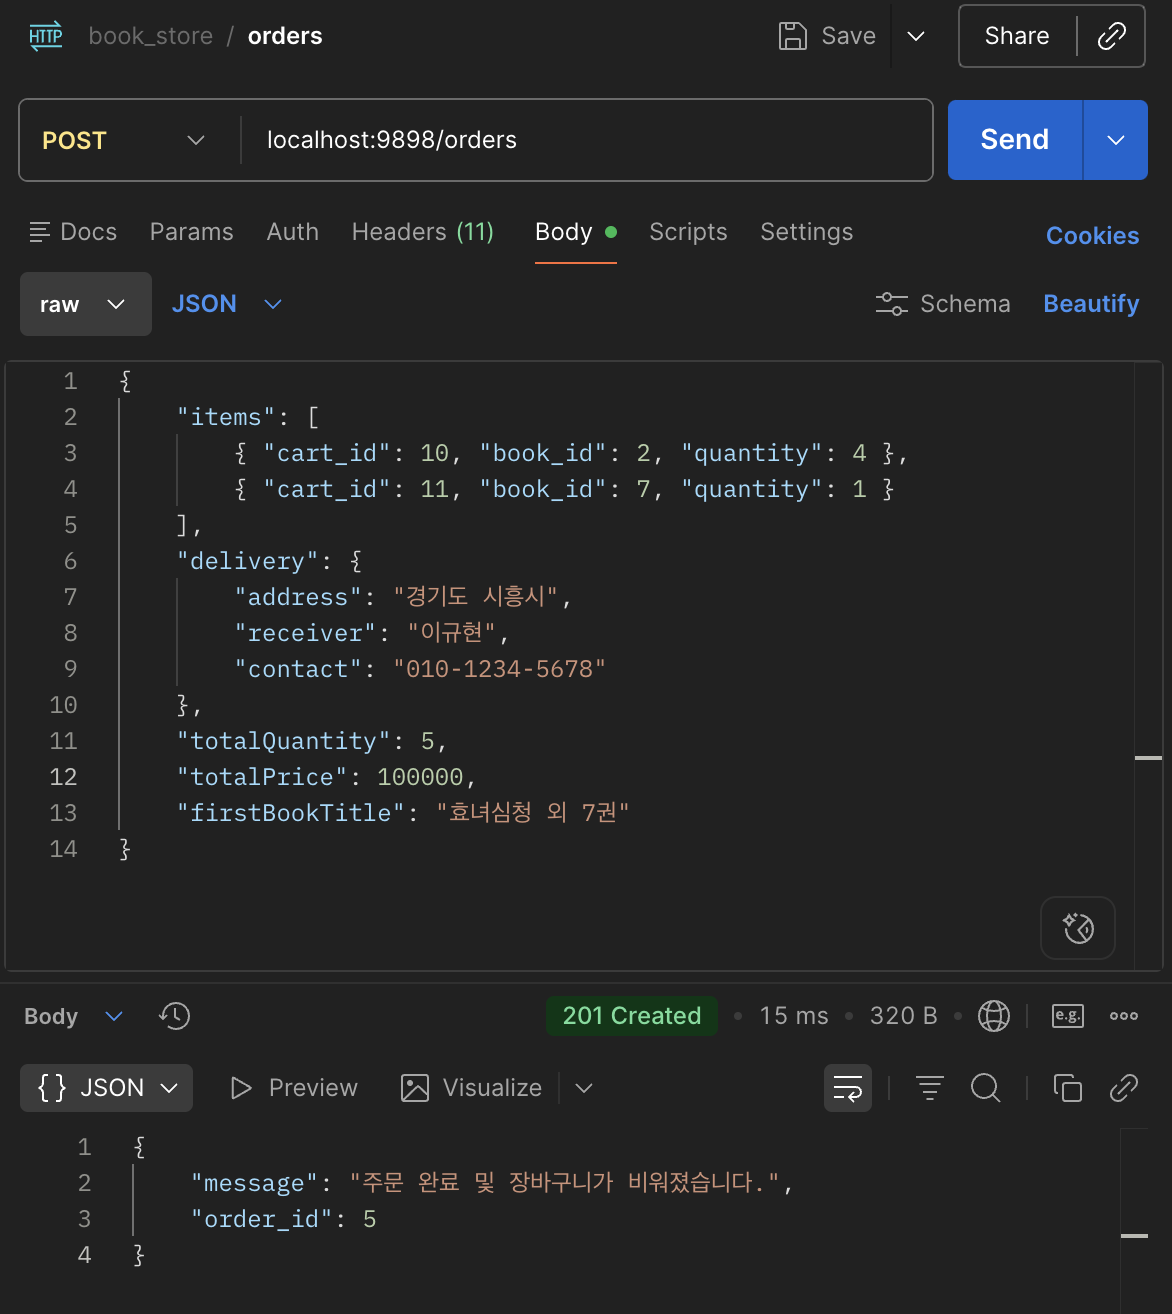Open the Settings tab
The width and height of the screenshot is (1172, 1314).
click(x=807, y=232)
